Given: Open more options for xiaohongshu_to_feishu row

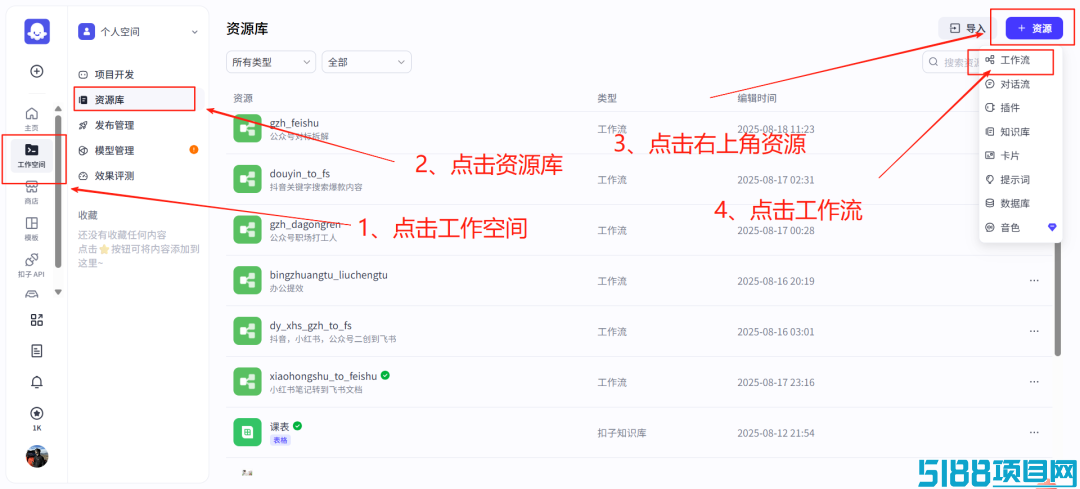Looking at the screenshot, I should coord(1034,382).
